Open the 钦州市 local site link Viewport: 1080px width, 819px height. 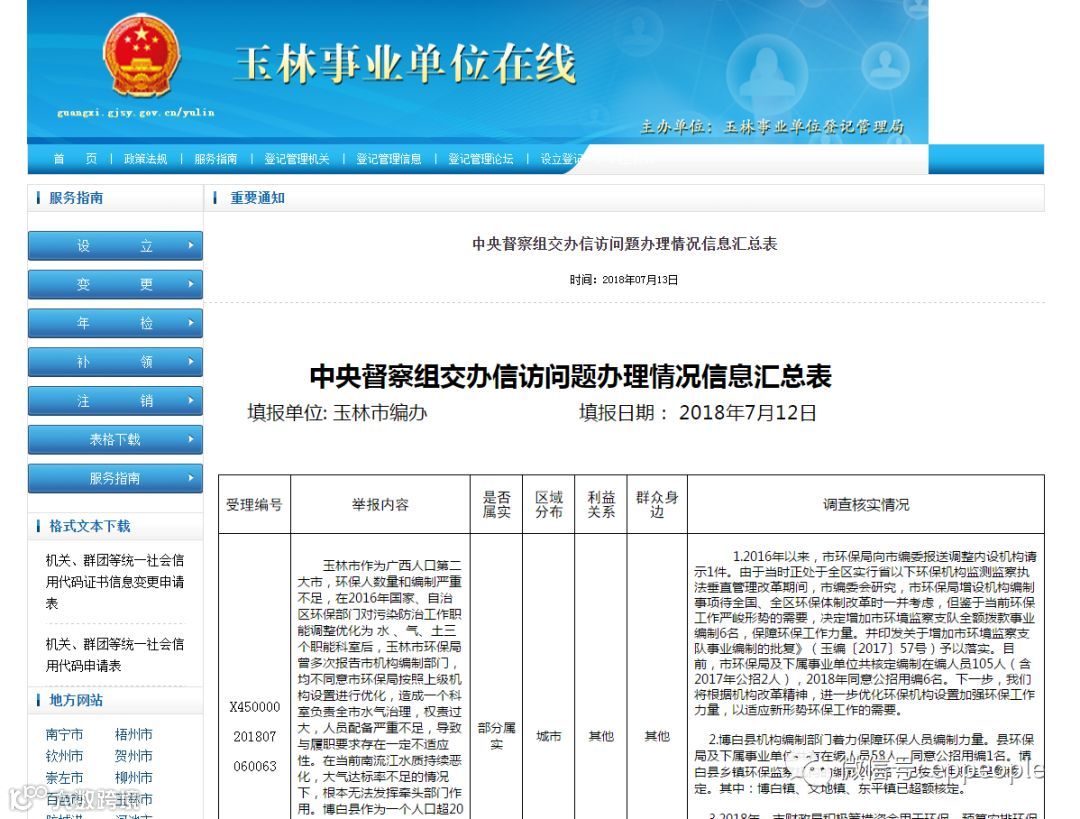(x=64, y=756)
